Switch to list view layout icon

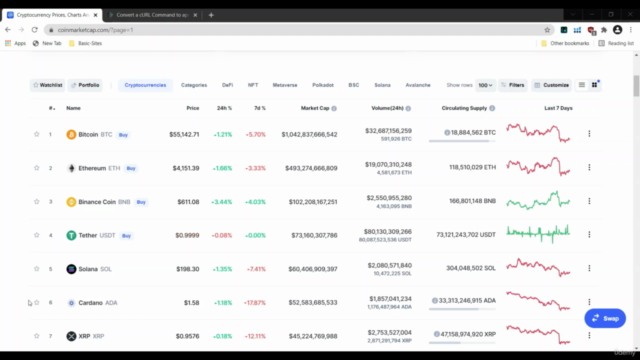pos(582,85)
